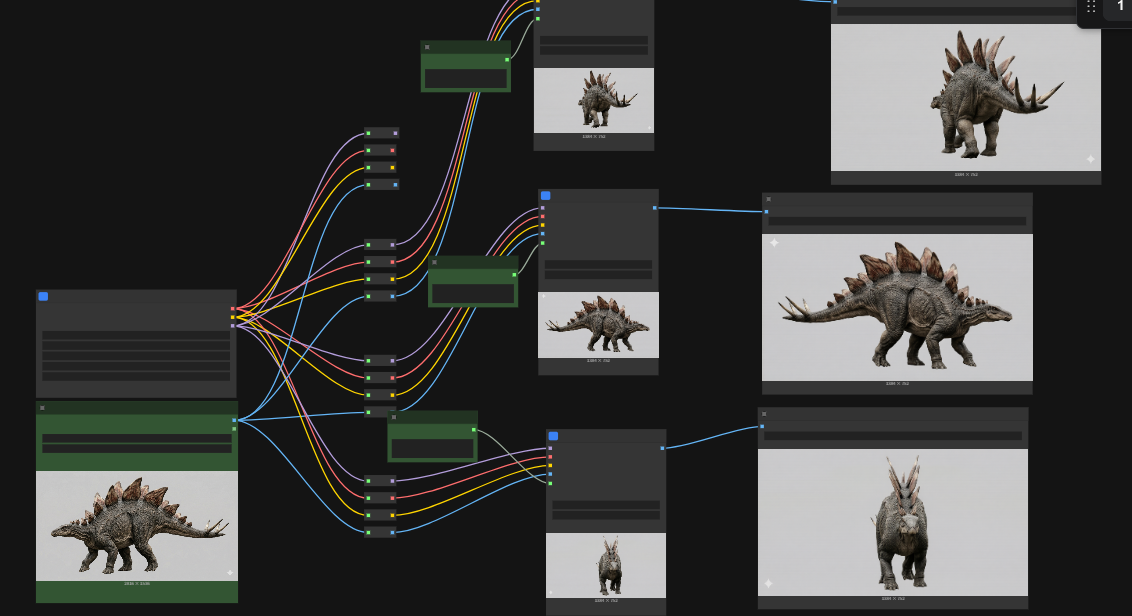Select the green output socket on the green source image node
The image size is (1132, 616).
[234, 429]
